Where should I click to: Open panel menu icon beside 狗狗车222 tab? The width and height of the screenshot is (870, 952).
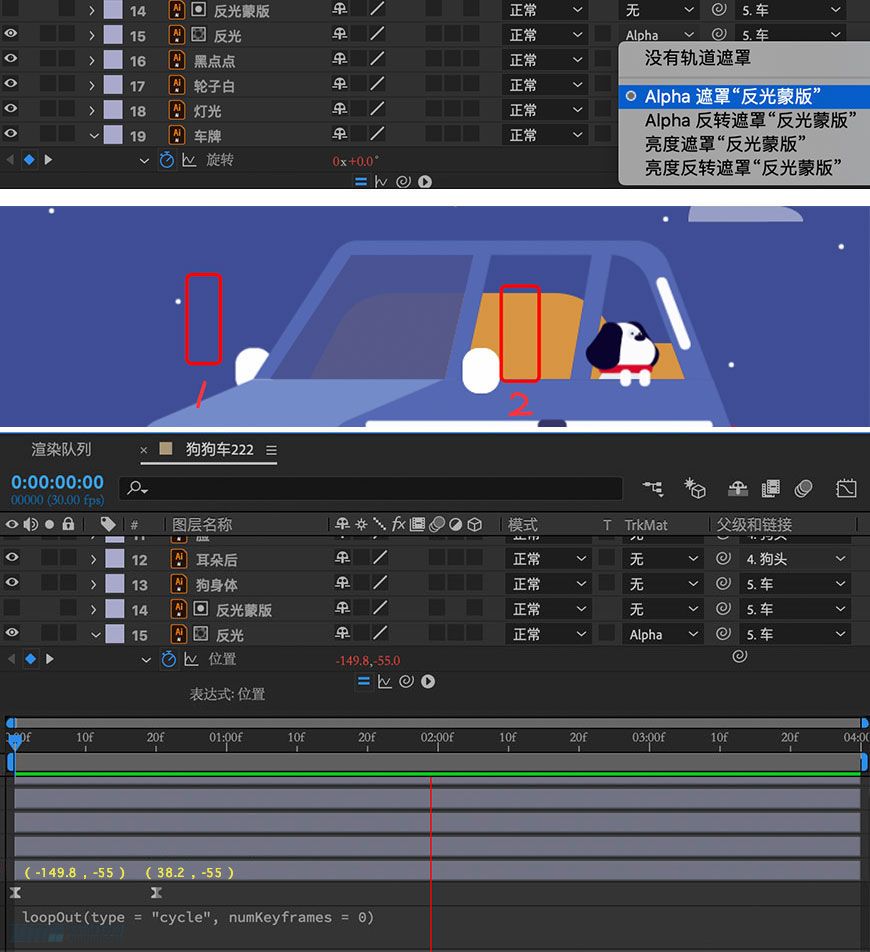pyautogui.click(x=271, y=450)
